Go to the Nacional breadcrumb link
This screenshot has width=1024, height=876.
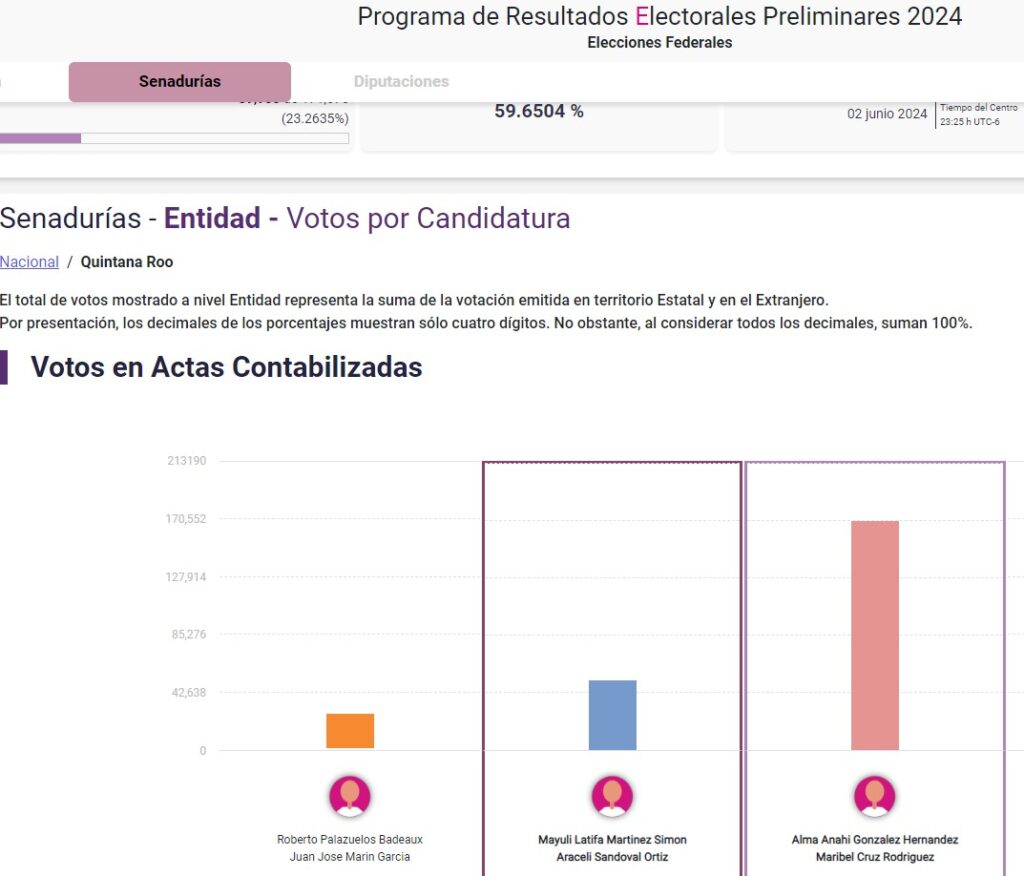coord(29,262)
